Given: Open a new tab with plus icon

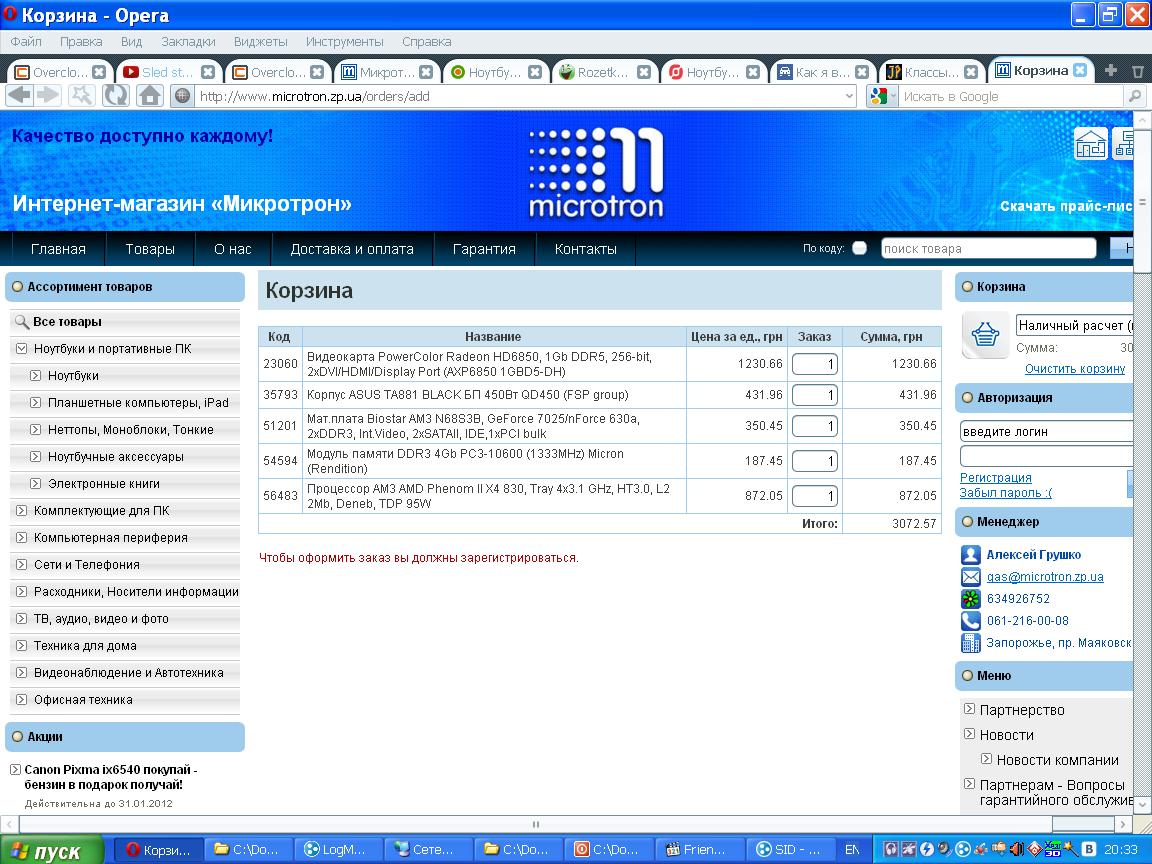Looking at the screenshot, I should (1111, 71).
